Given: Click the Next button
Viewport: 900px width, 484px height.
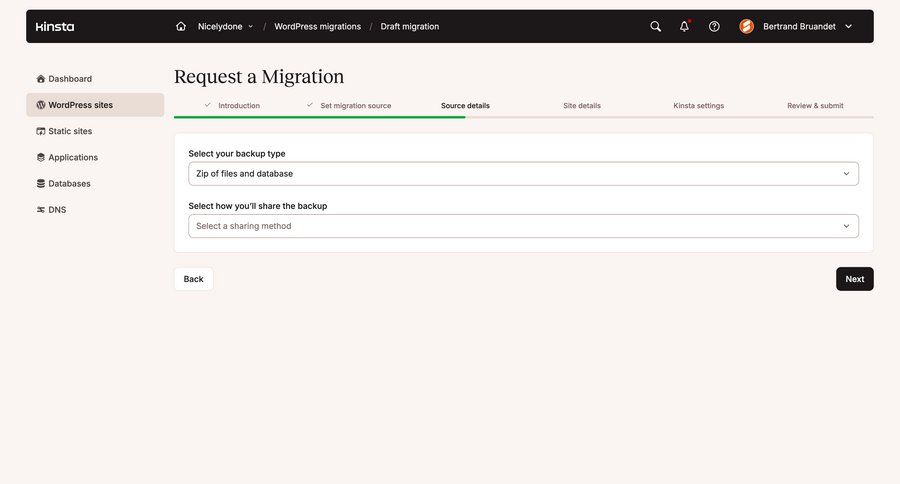Looking at the screenshot, I should coord(855,279).
